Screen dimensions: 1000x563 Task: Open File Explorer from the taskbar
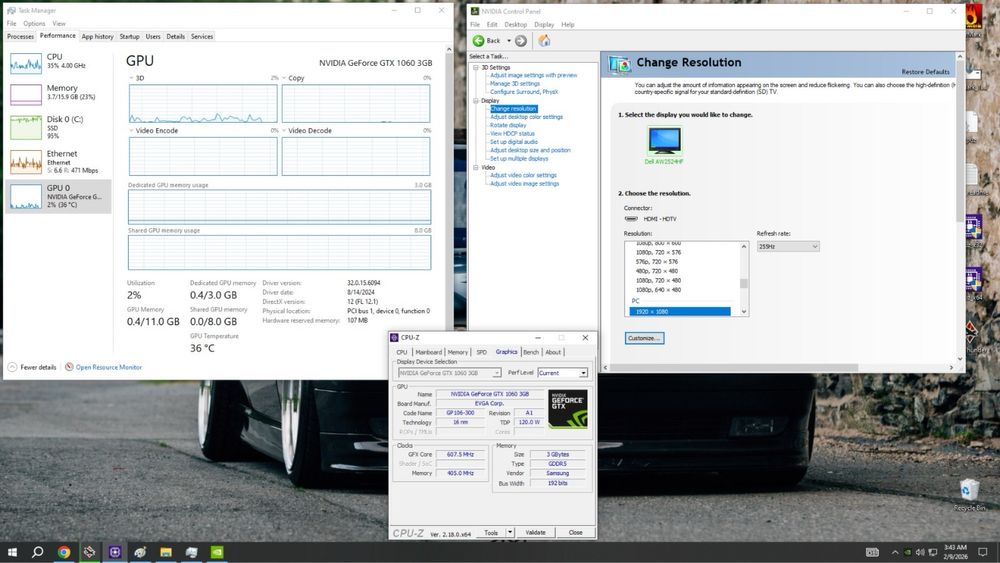coord(166,552)
